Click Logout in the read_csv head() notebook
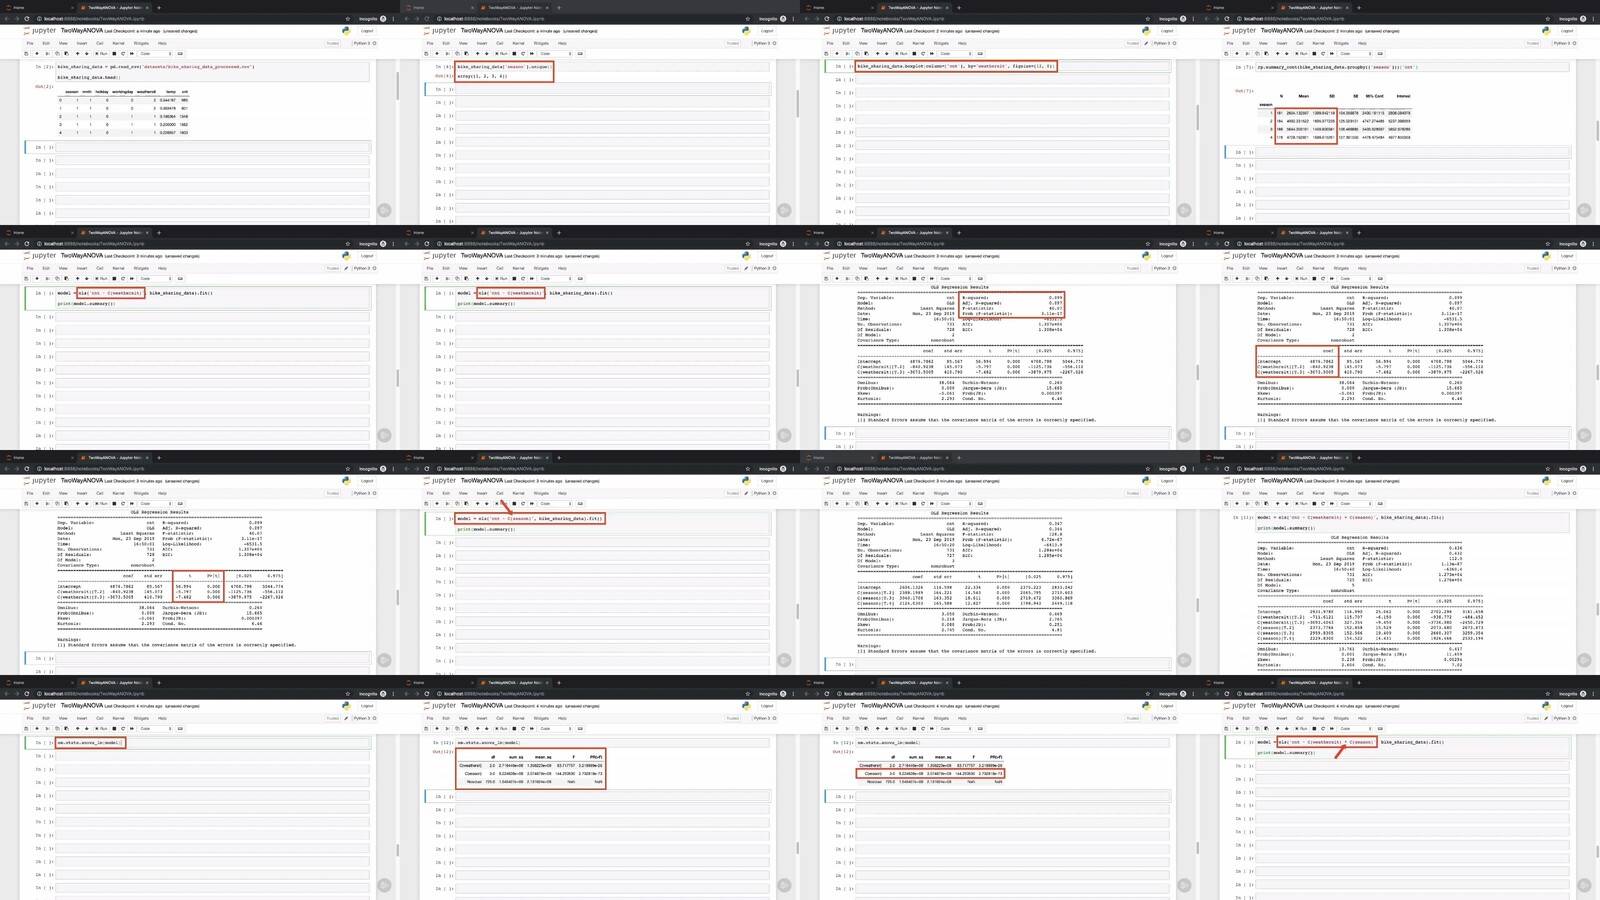Image resolution: width=1600 pixels, height=900 pixels. tap(367, 31)
